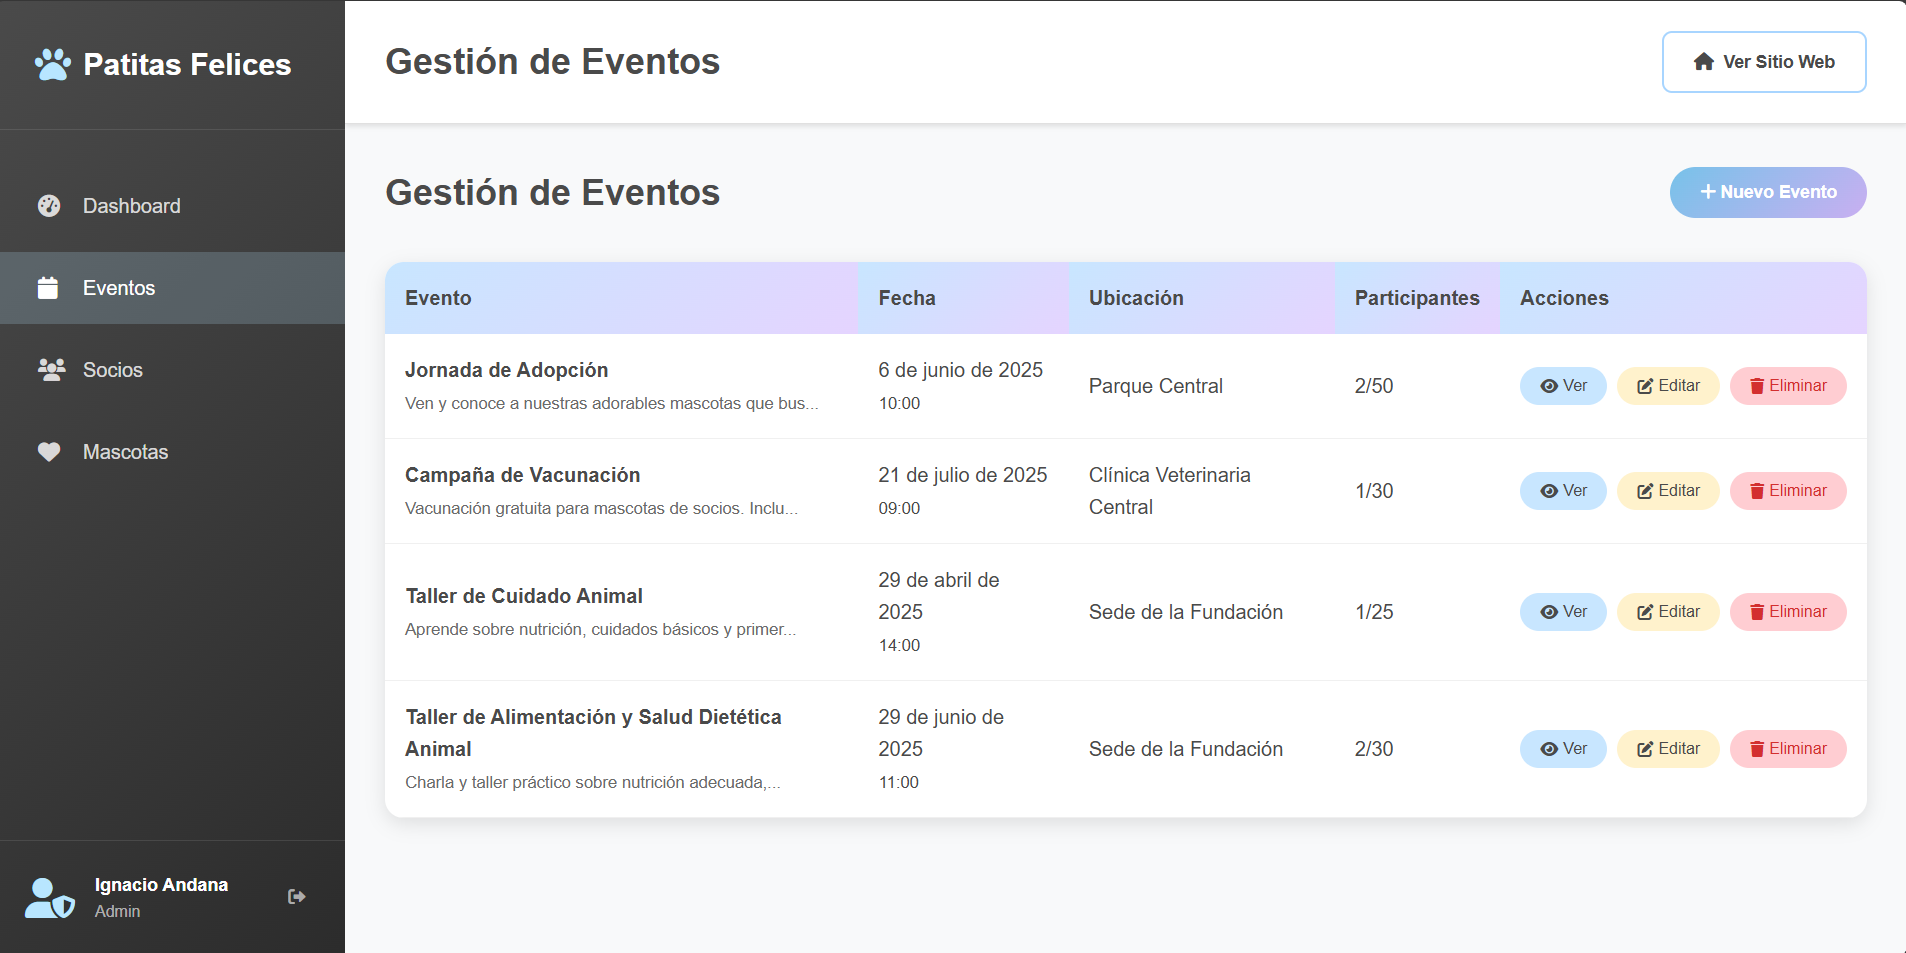The image size is (1906, 953).
Task: Delete the Jornada de Adopción event
Action: click(1787, 386)
